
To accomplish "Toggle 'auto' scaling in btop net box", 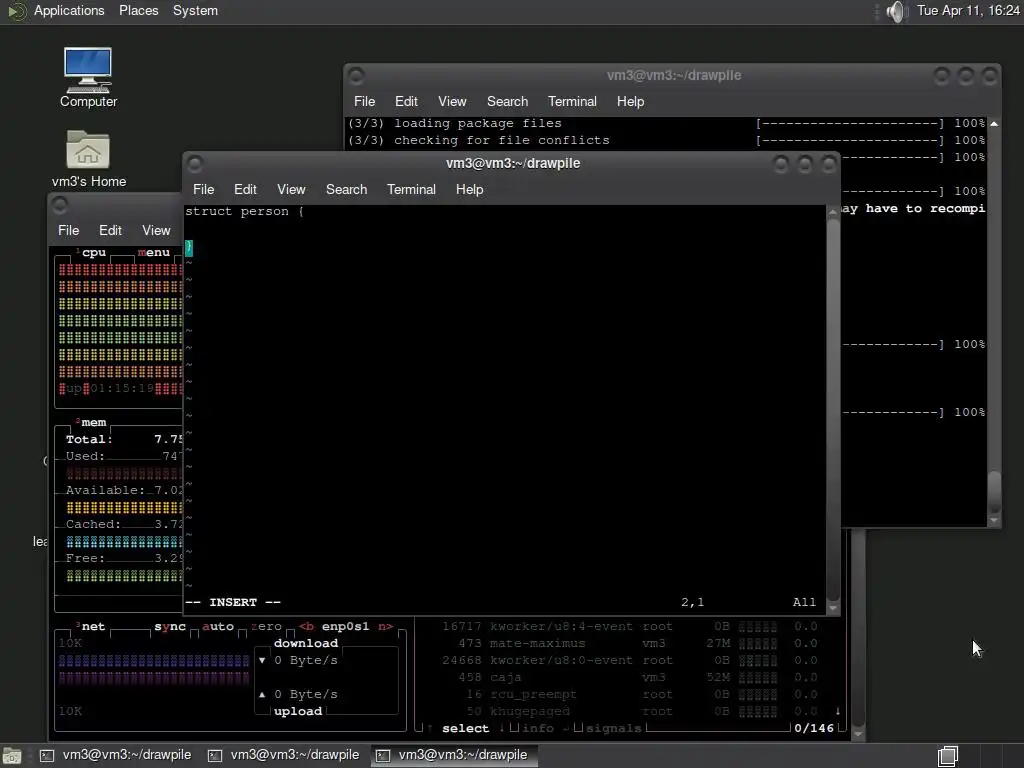I will [x=217, y=626].
